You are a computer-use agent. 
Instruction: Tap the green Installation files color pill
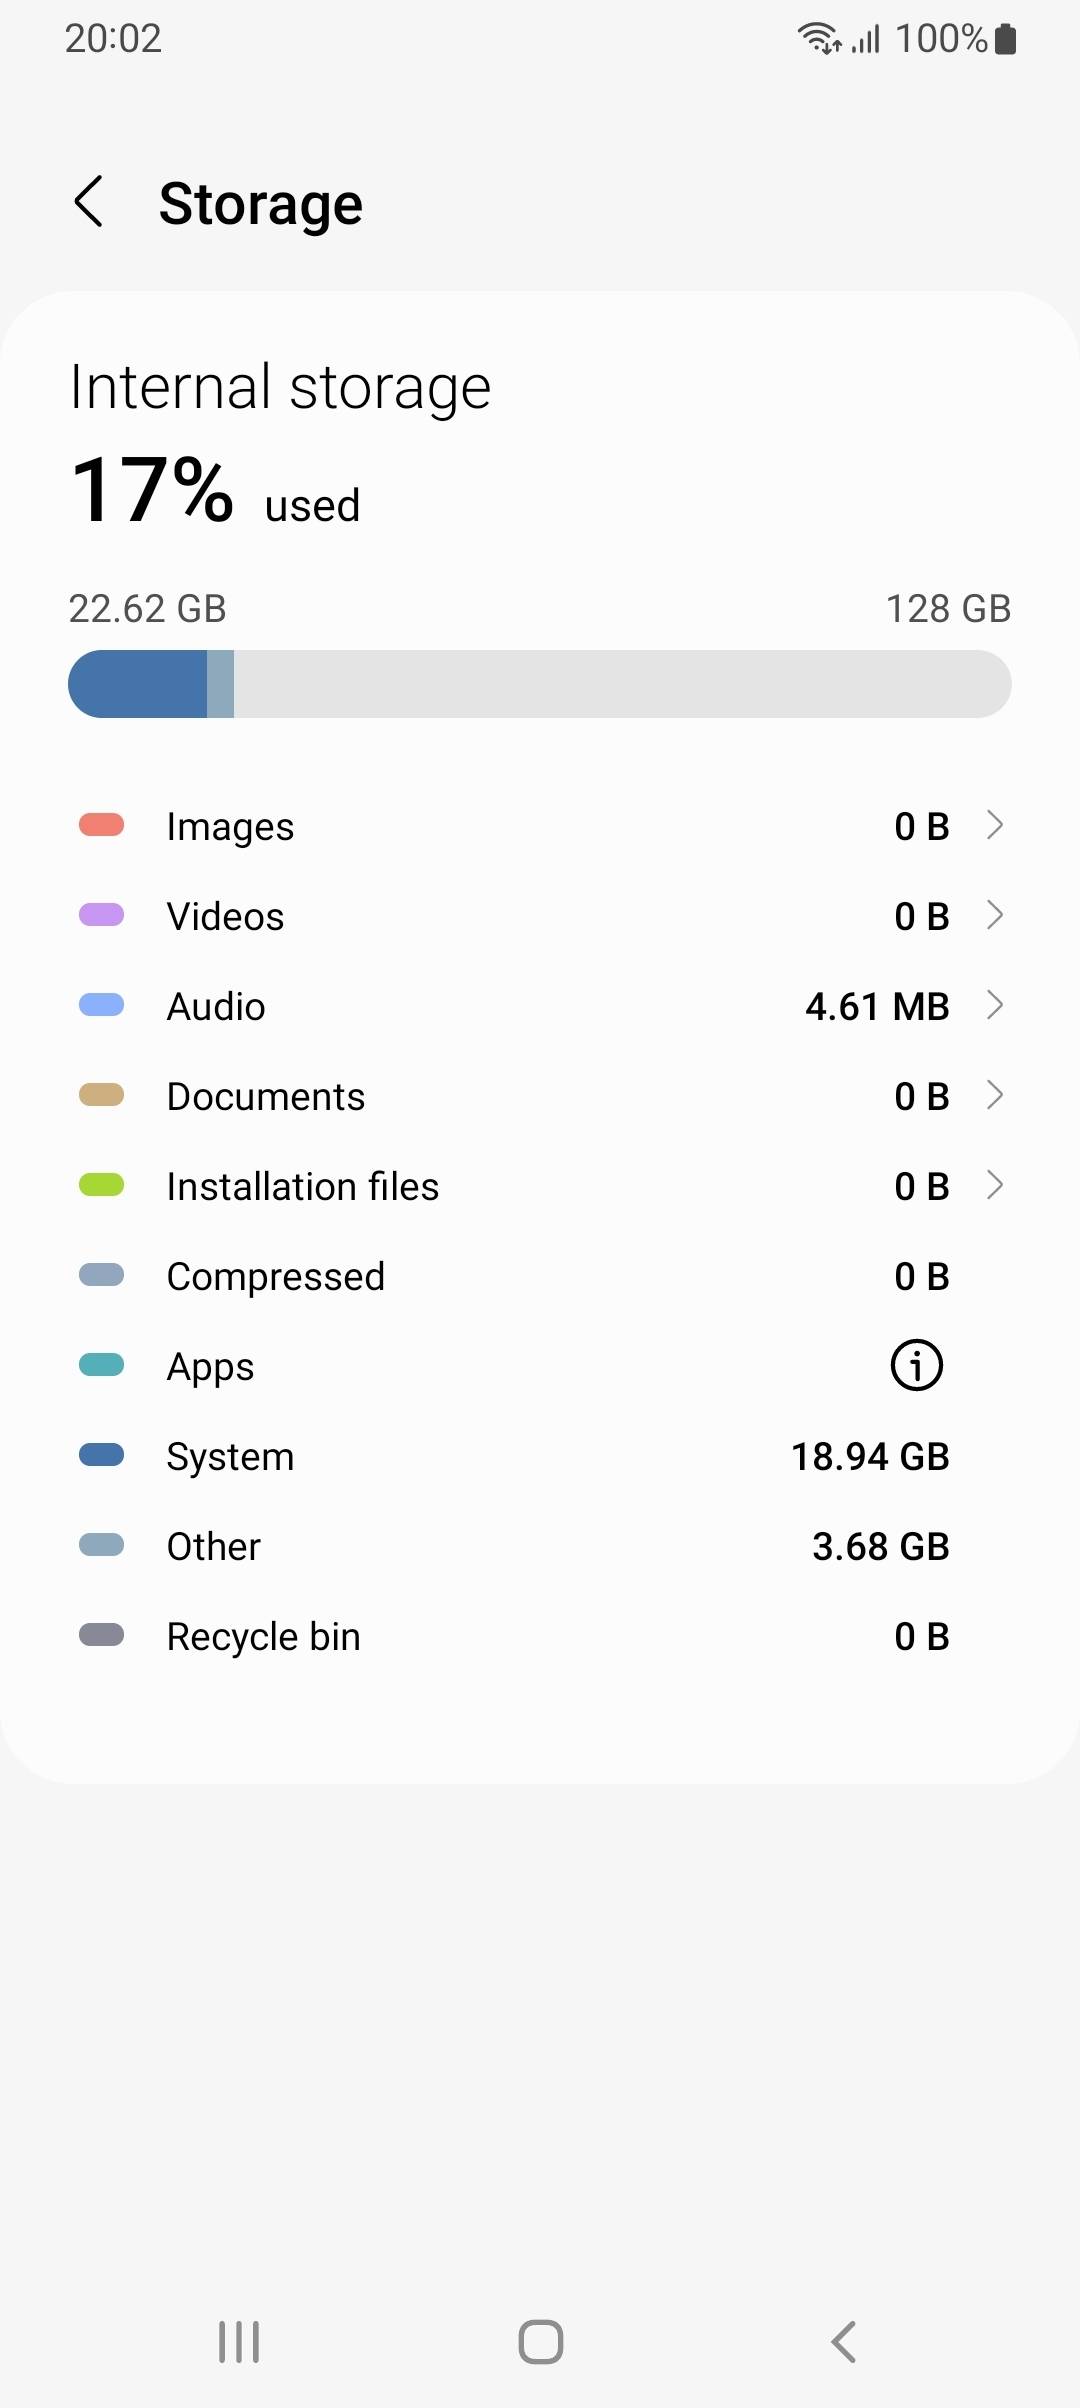coord(101,1185)
